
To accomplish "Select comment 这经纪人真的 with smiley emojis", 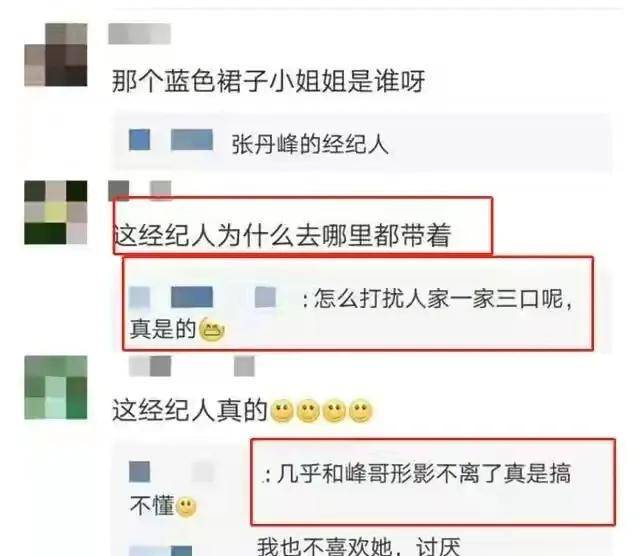I will tap(242, 411).
